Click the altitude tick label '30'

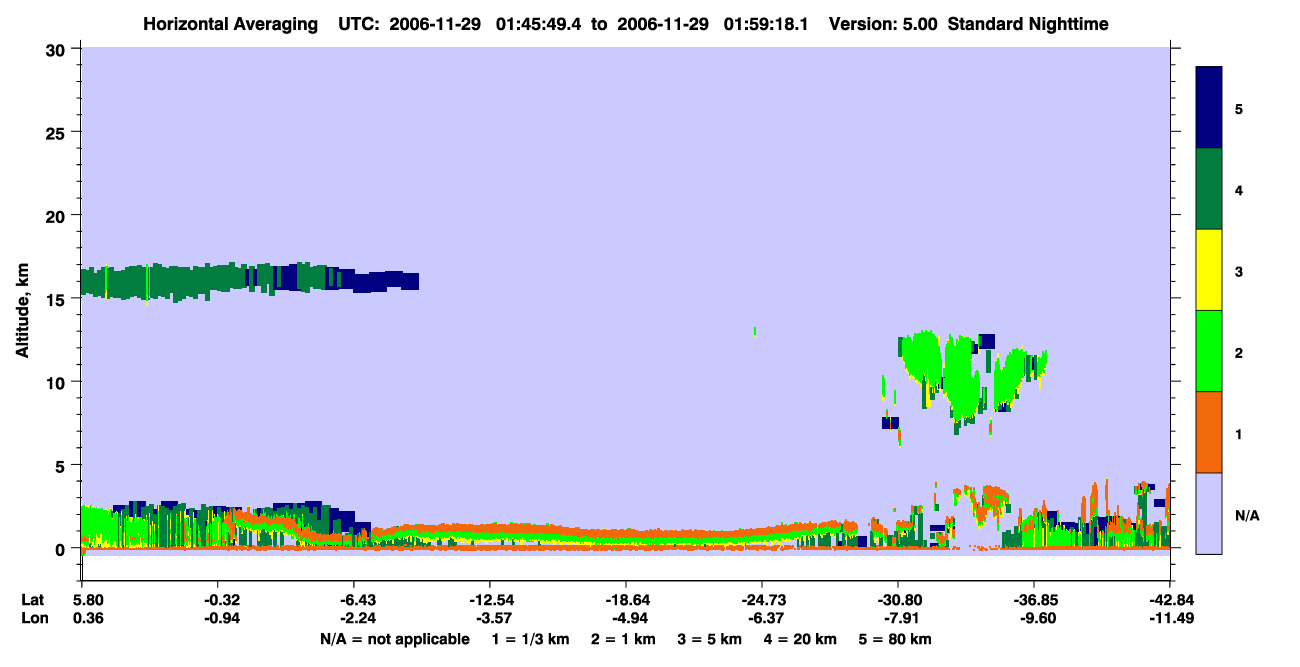[56, 50]
